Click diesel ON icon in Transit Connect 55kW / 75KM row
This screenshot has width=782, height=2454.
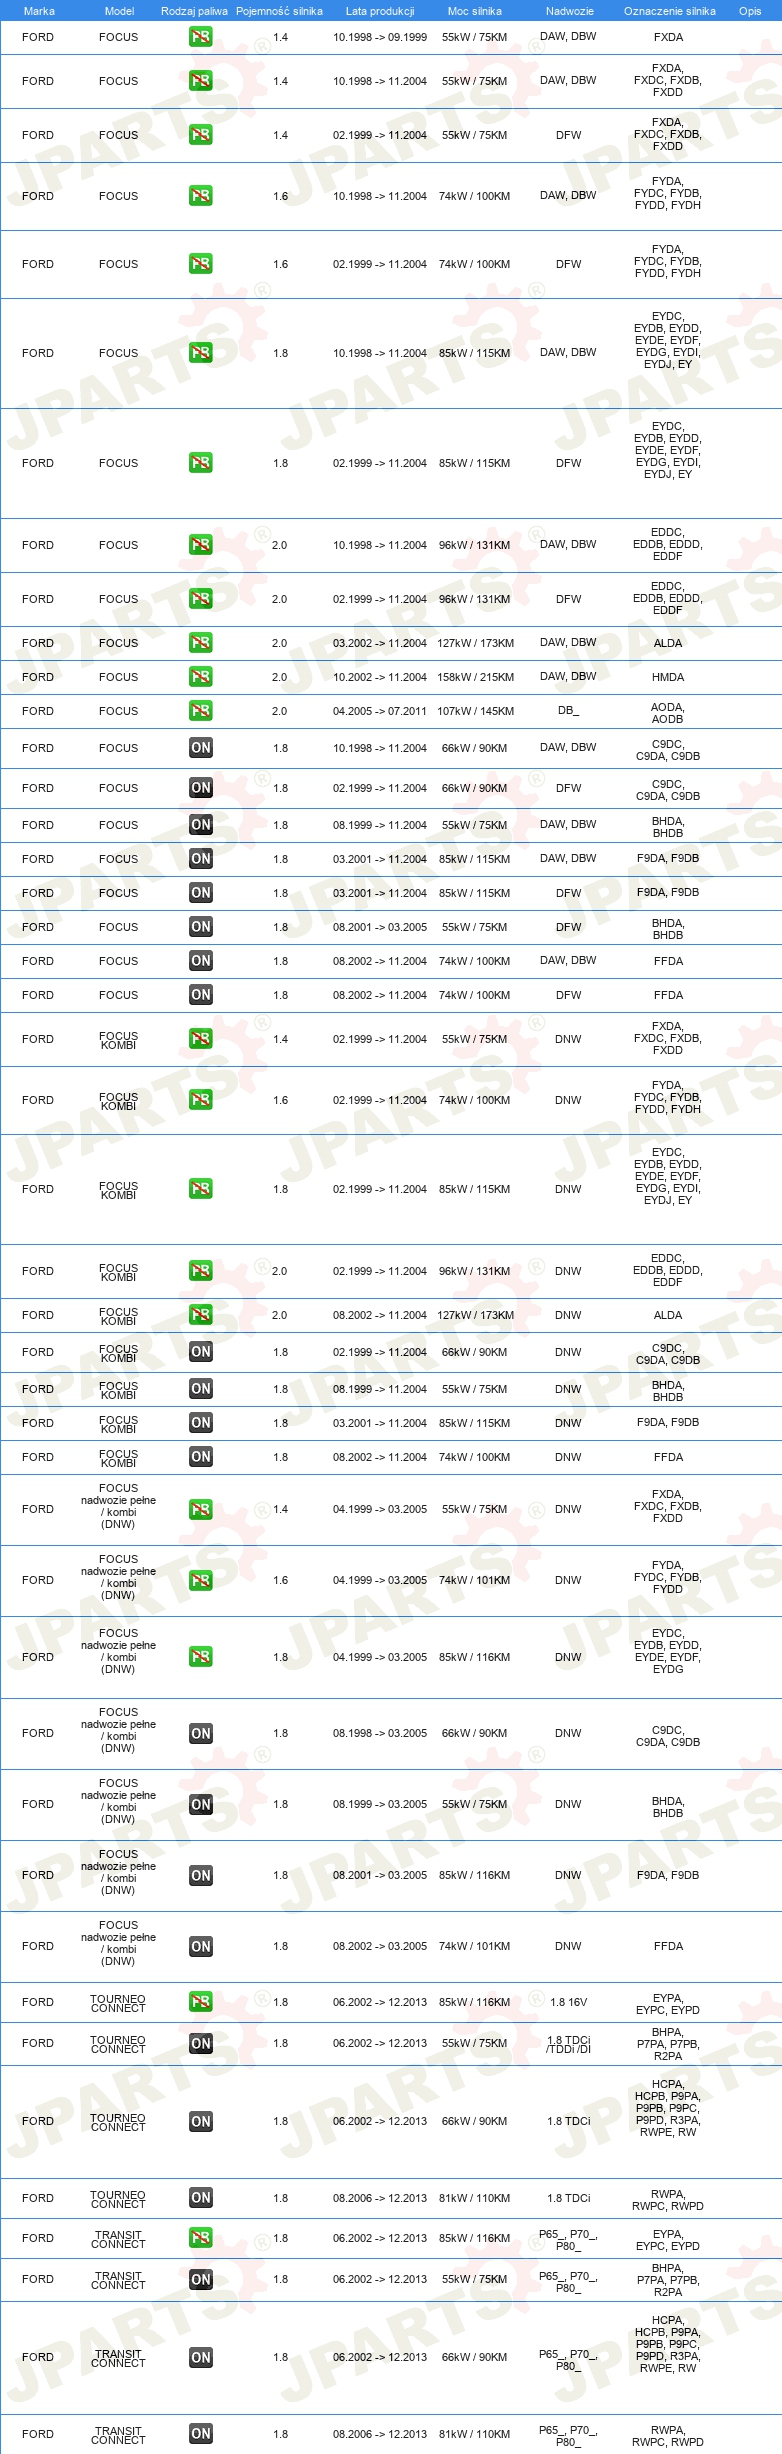pos(200,2280)
